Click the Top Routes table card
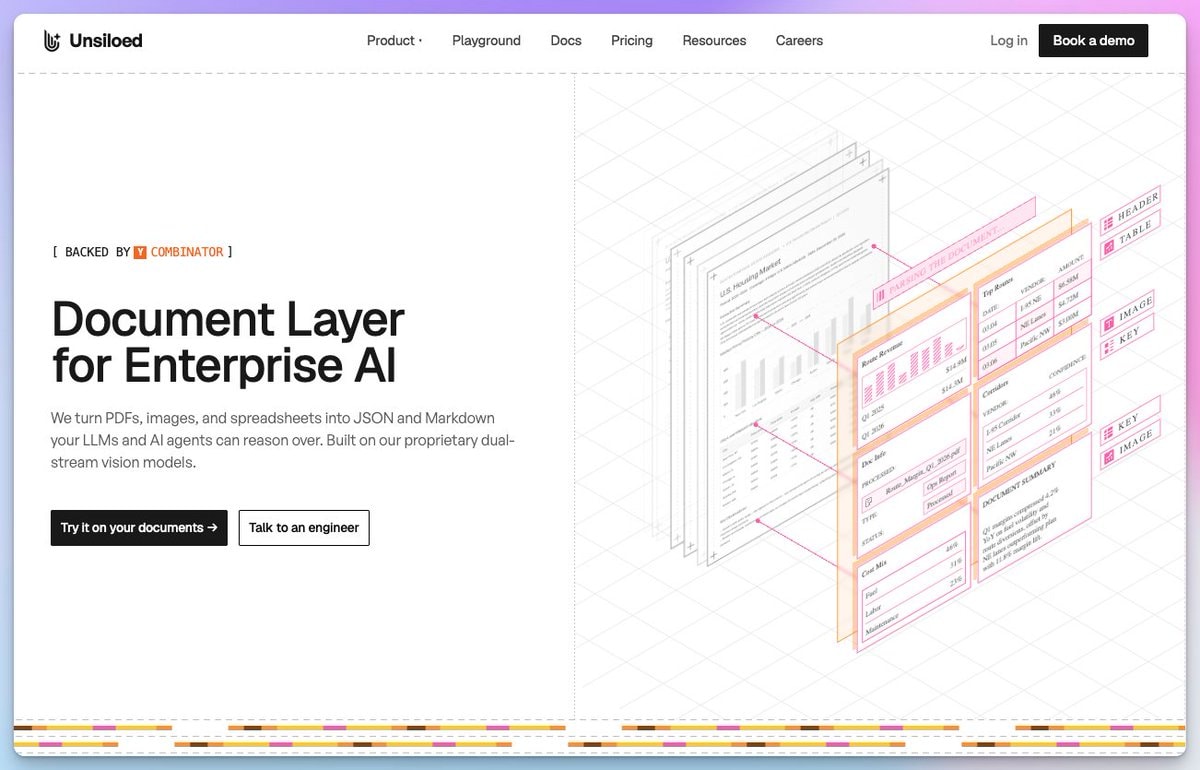Screen dimensions: 1200x770 (1033, 299)
